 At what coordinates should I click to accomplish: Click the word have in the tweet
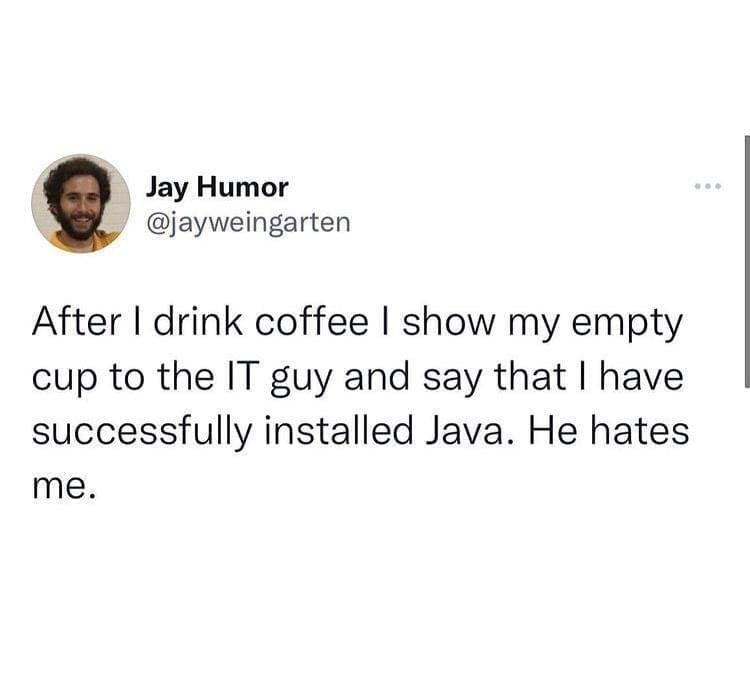click(641, 376)
